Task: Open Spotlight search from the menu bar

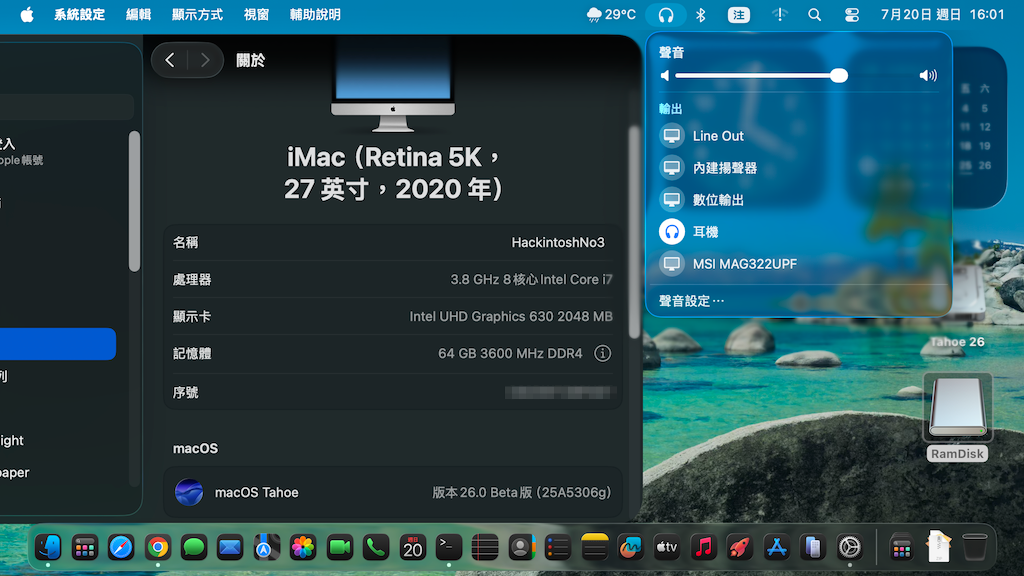Action: coord(814,14)
